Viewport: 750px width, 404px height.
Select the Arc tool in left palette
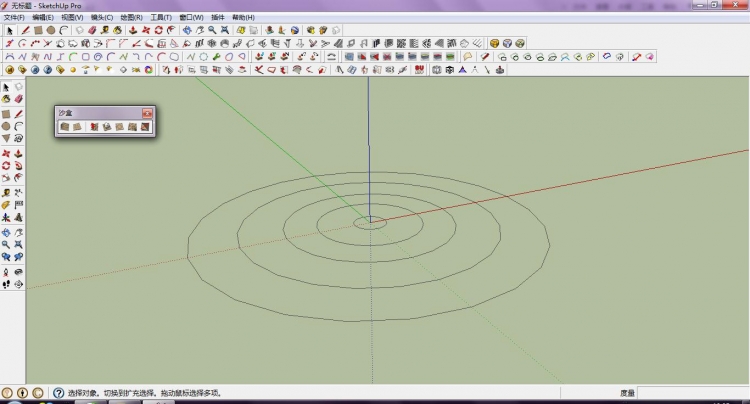pos(18,126)
